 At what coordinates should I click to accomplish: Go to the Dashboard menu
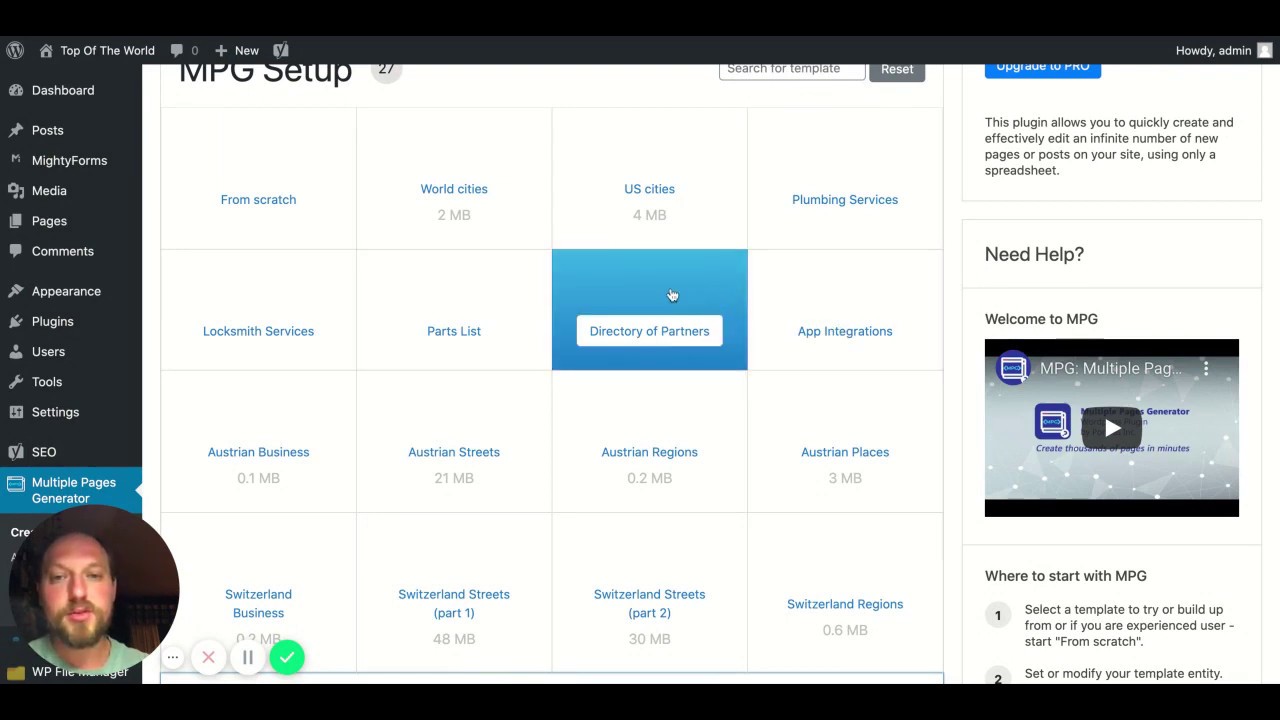point(63,90)
